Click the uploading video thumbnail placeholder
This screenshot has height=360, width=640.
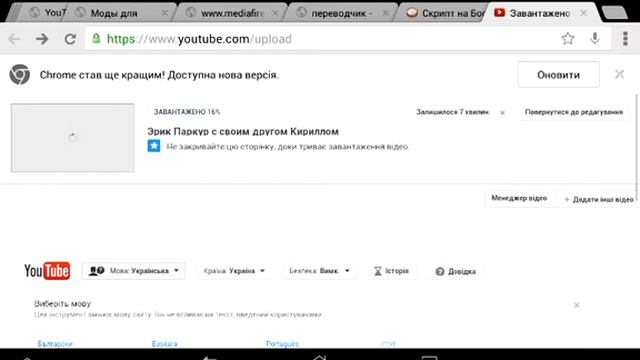(x=73, y=138)
